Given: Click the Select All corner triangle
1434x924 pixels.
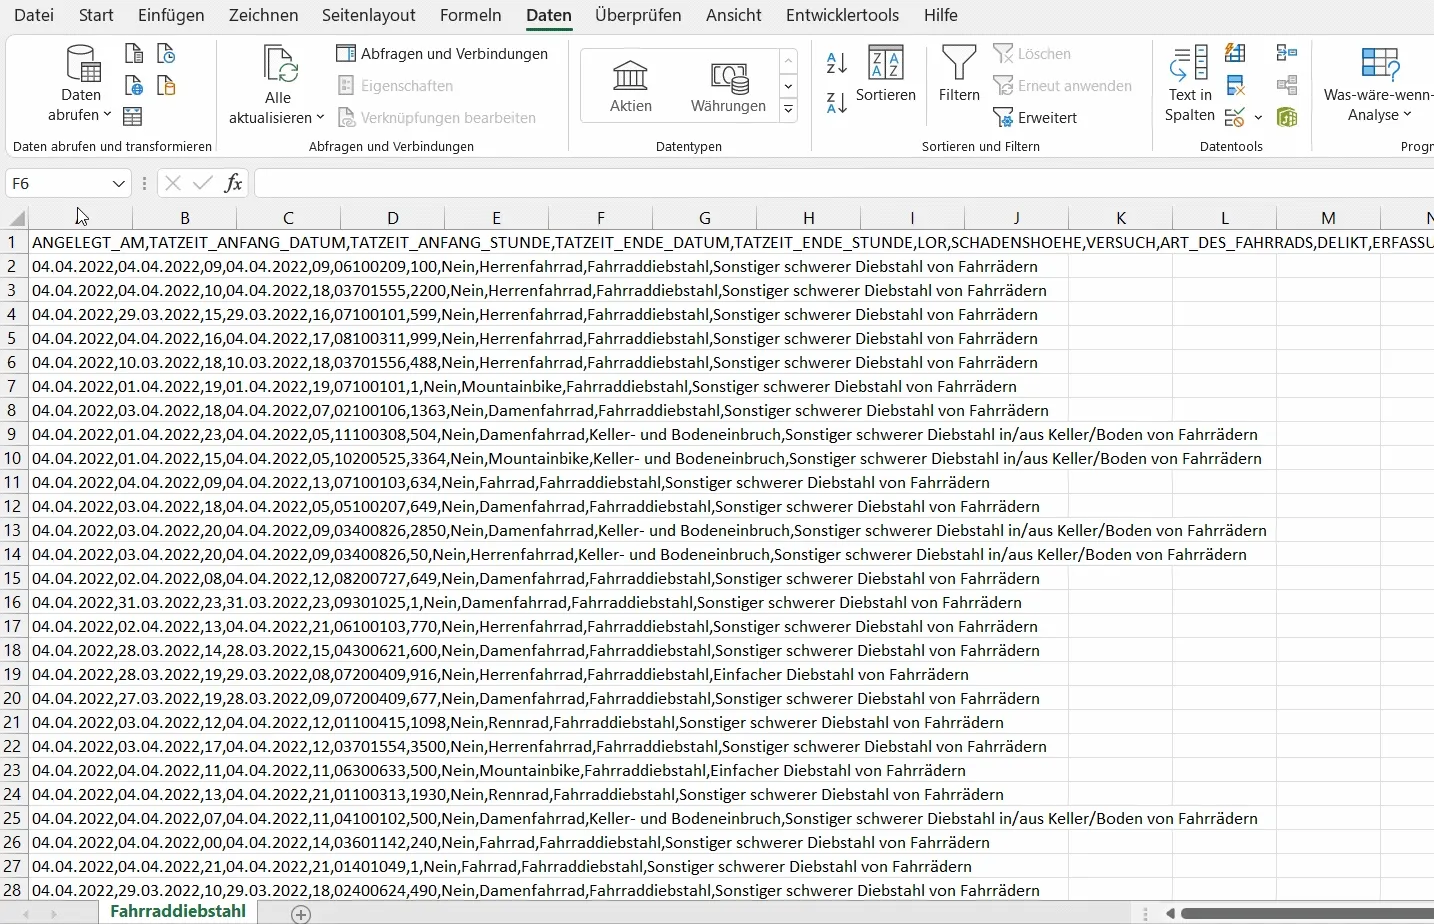Looking at the screenshot, I should tap(16, 218).
